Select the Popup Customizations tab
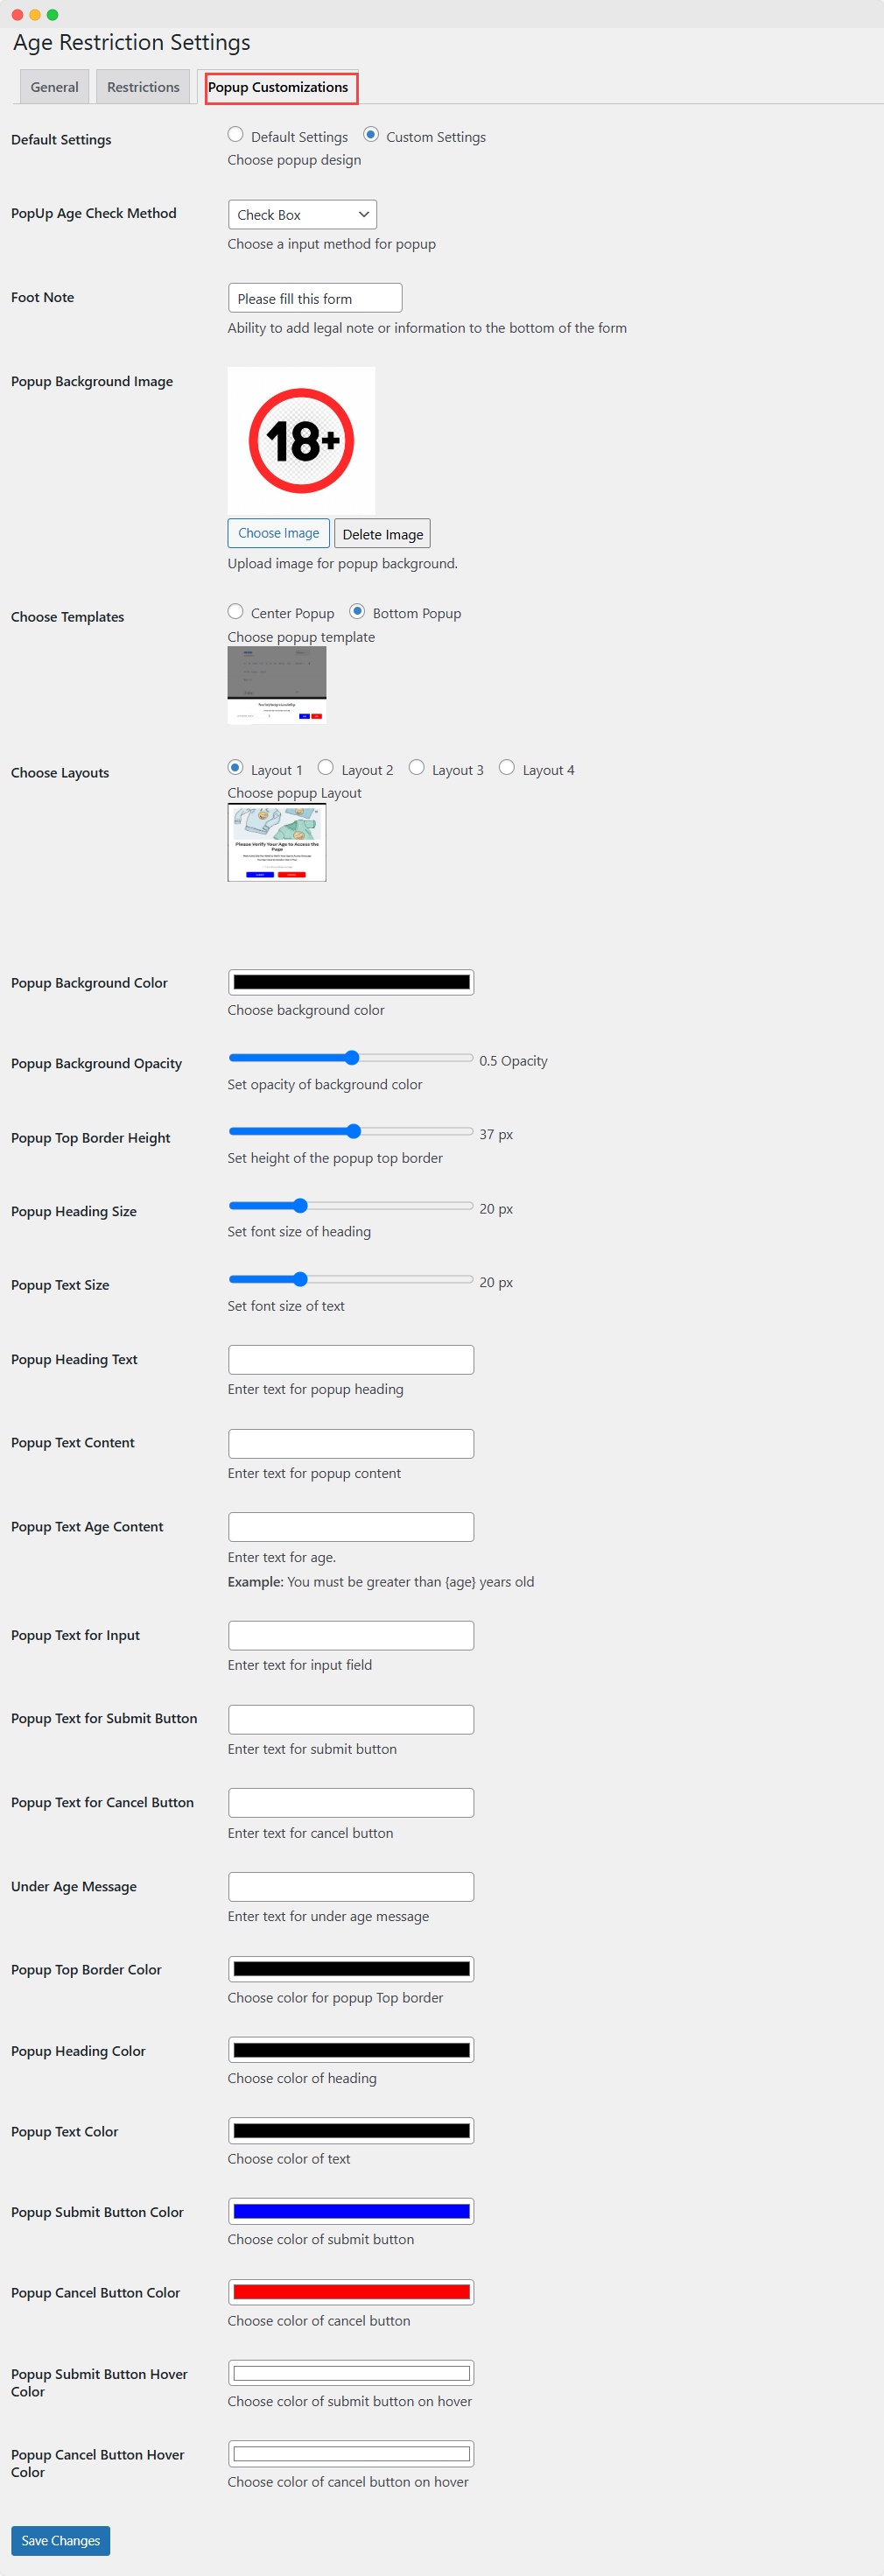The height and width of the screenshot is (2576, 884). pyautogui.click(x=280, y=88)
